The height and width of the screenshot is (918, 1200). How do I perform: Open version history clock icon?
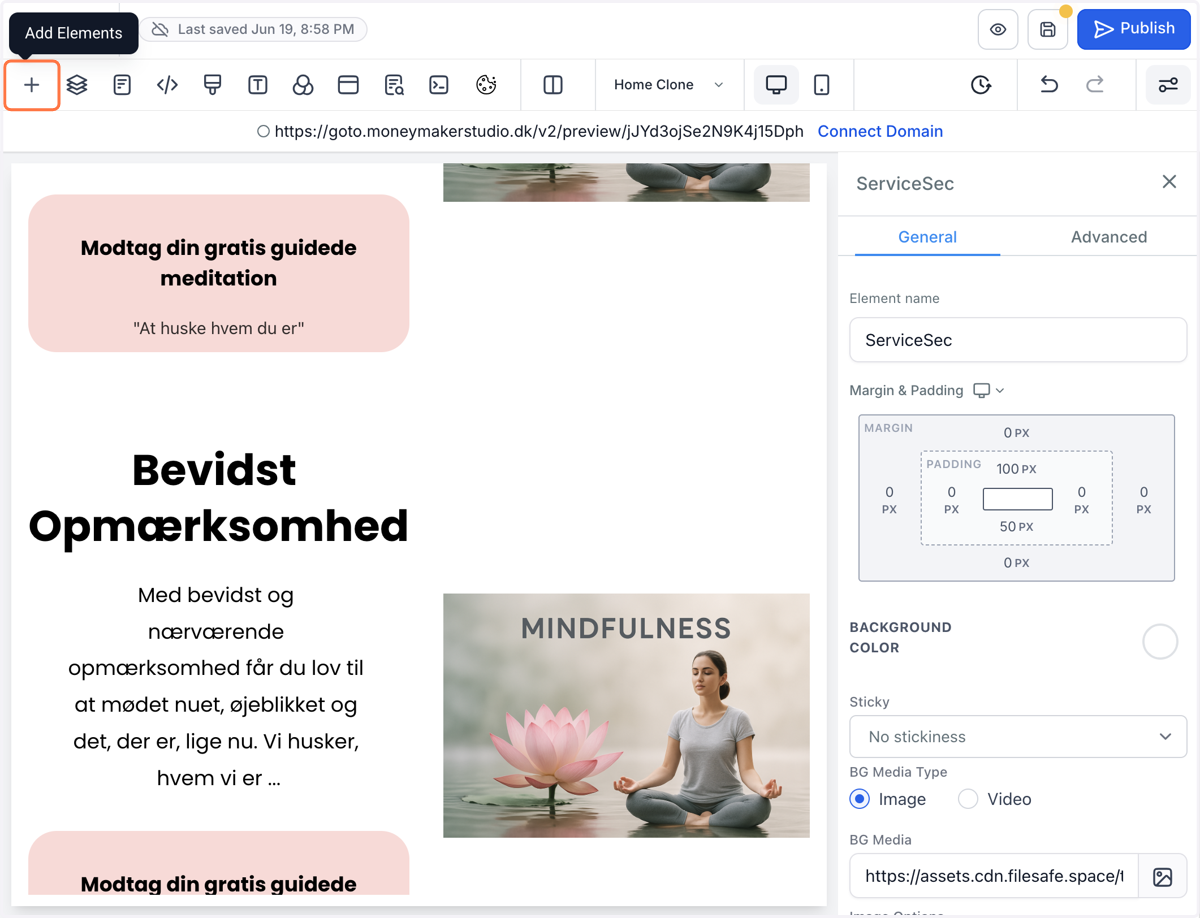[981, 85]
